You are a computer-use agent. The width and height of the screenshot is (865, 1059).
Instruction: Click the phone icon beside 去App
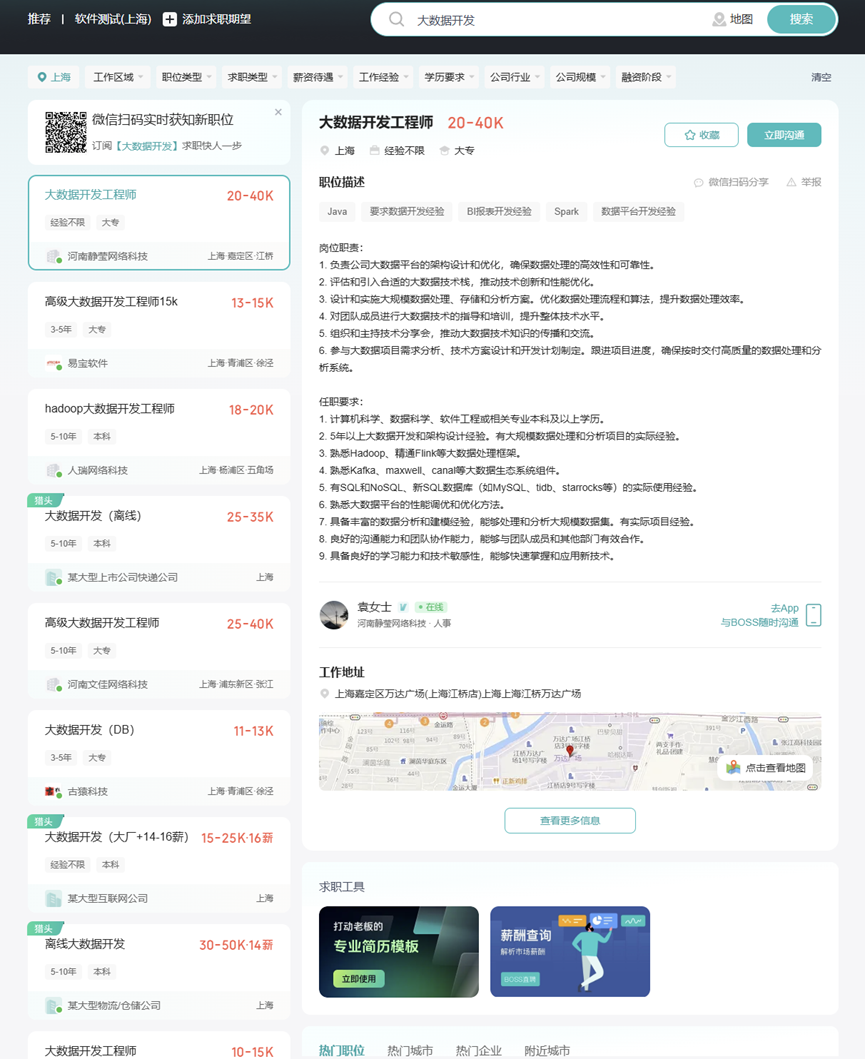(814, 615)
